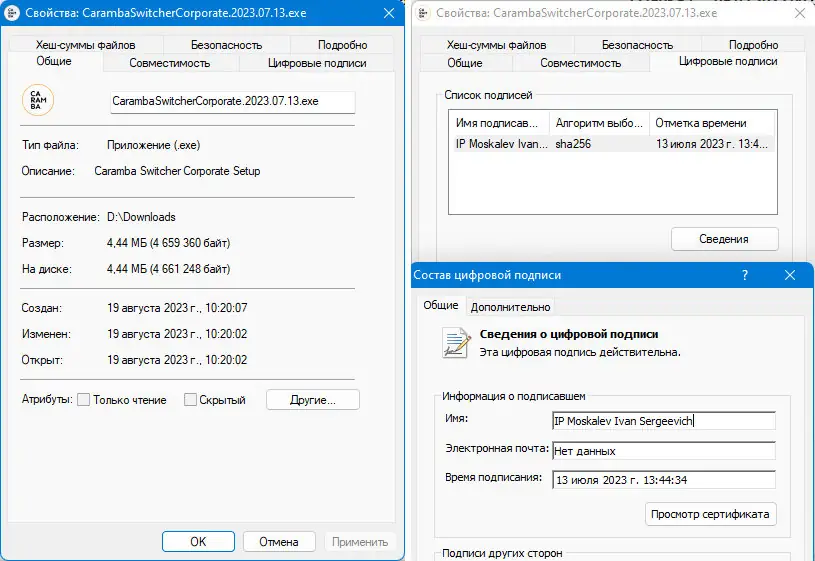Click the '13 июля 2023 г. 13:4...' timestamp cell
This screenshot has height=561, width=815.
click(712, 144)
